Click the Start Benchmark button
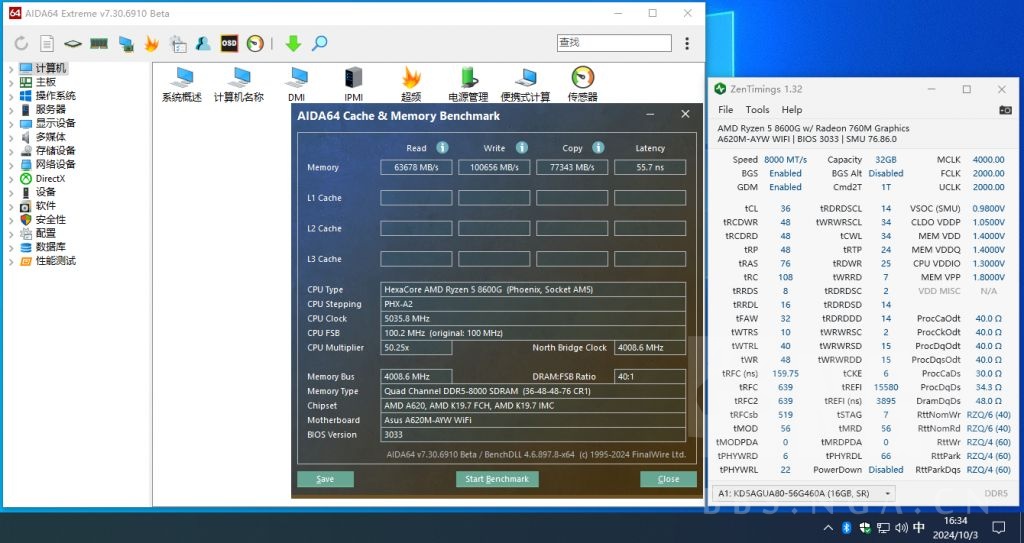The image size is (1024, 543). click(x=497, y=479)
